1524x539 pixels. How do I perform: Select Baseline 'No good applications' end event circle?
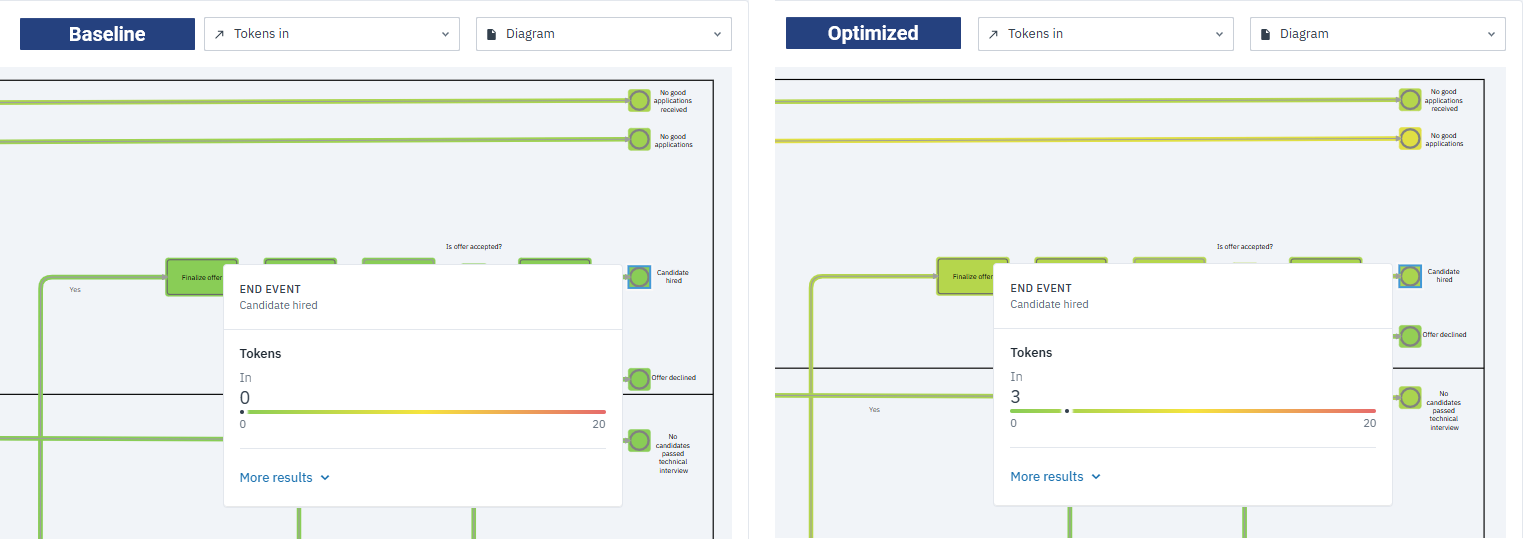pyautogui.click(x=639, y=139)
